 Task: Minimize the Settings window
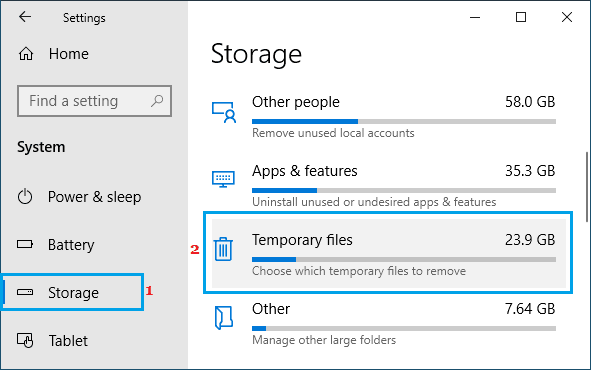coord(475,17)
